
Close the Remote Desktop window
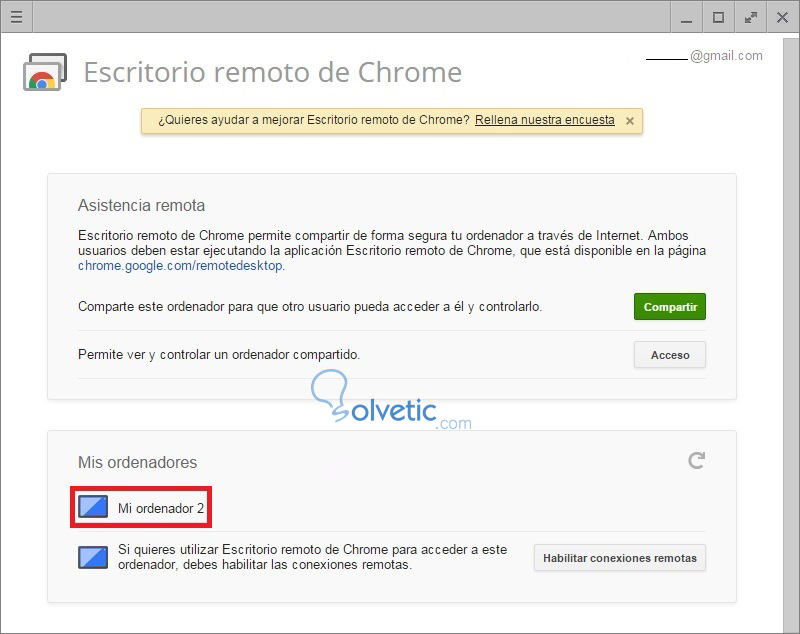coord(782,17)
